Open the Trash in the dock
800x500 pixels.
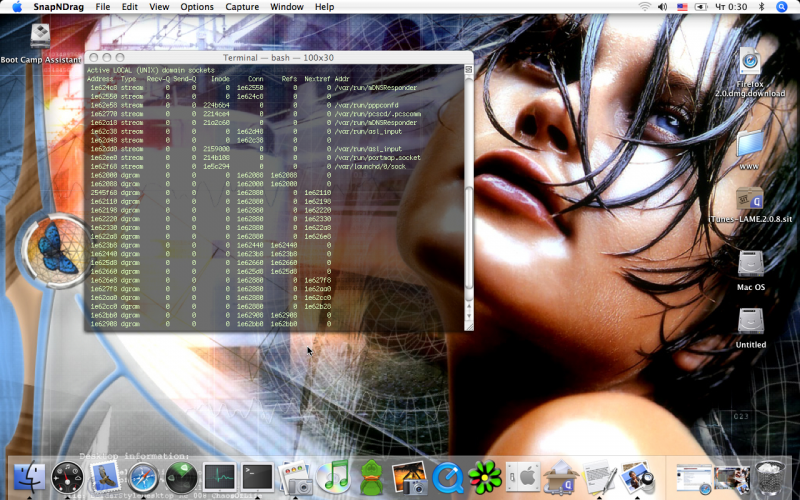point(770,477)
